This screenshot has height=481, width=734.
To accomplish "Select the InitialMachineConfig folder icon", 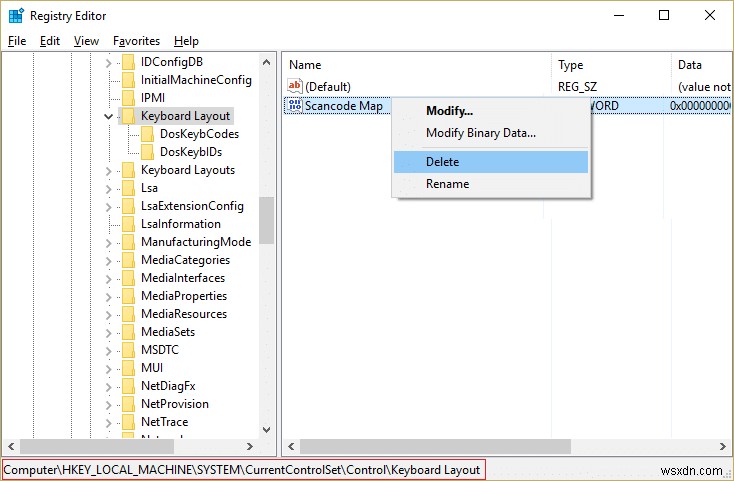I will click(128, 80).
